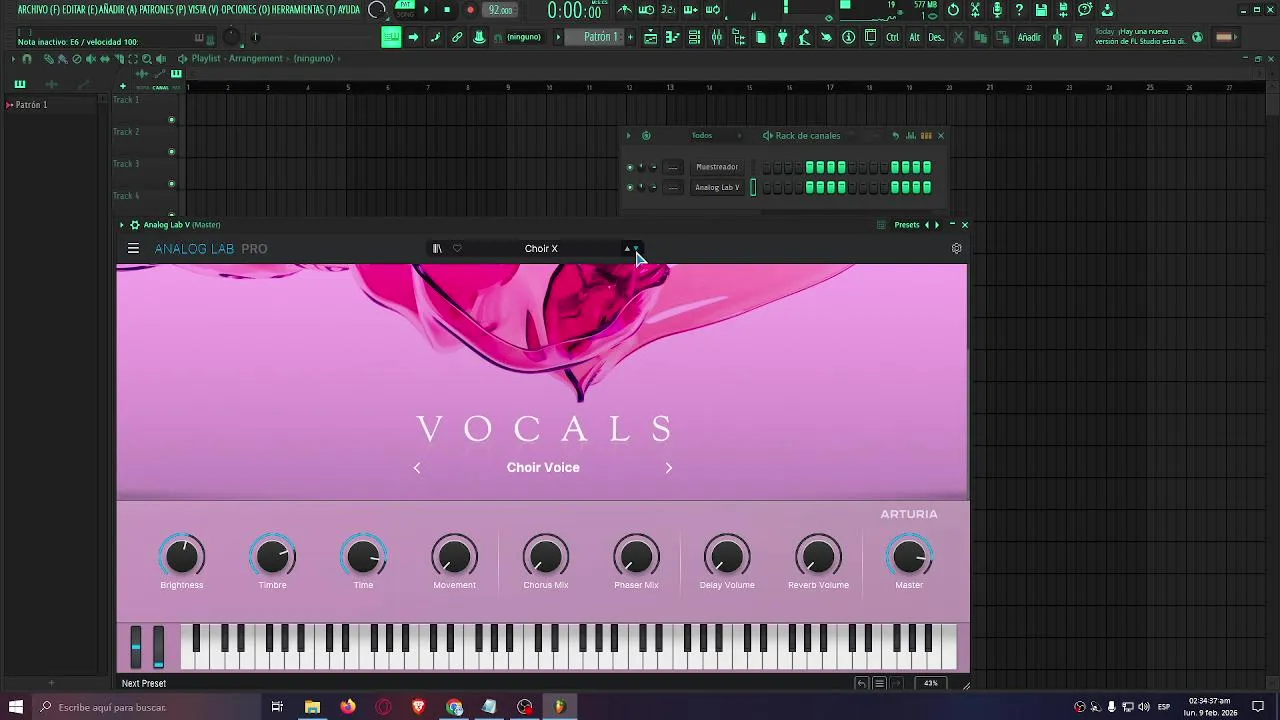
Task: Toggle PAT/SONG mode switch
Action: pyautogui.click(x=405, y=10)
